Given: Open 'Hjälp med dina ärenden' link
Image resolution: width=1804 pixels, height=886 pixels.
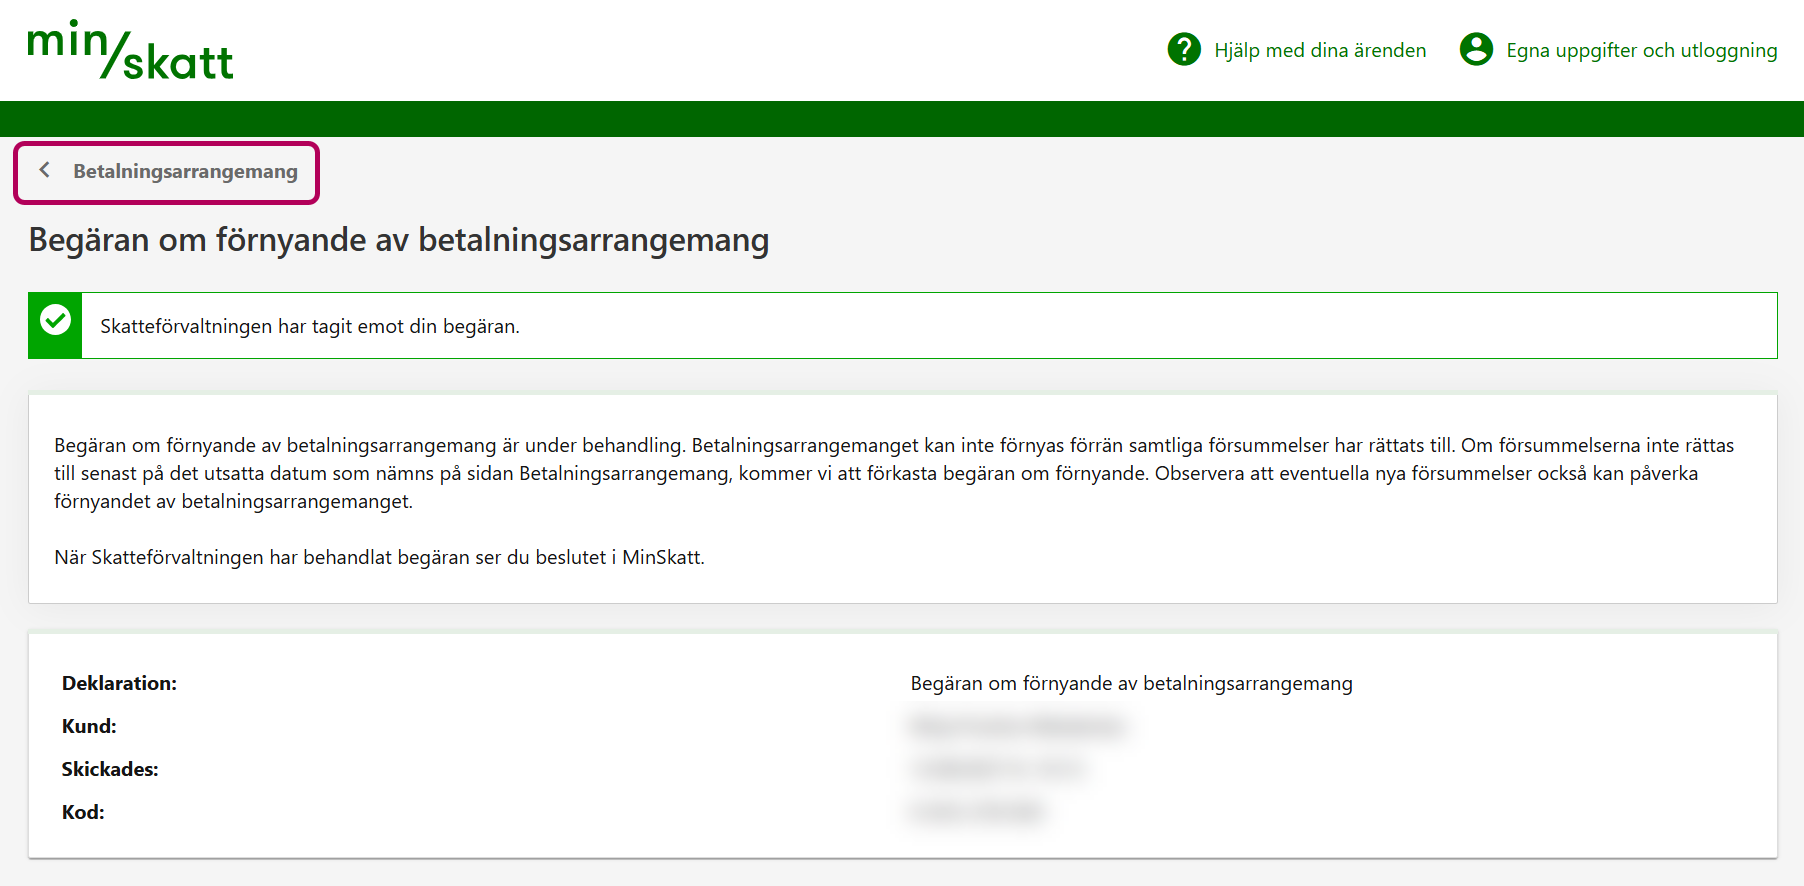Looking at the screenshot, I should (1319, 50).
